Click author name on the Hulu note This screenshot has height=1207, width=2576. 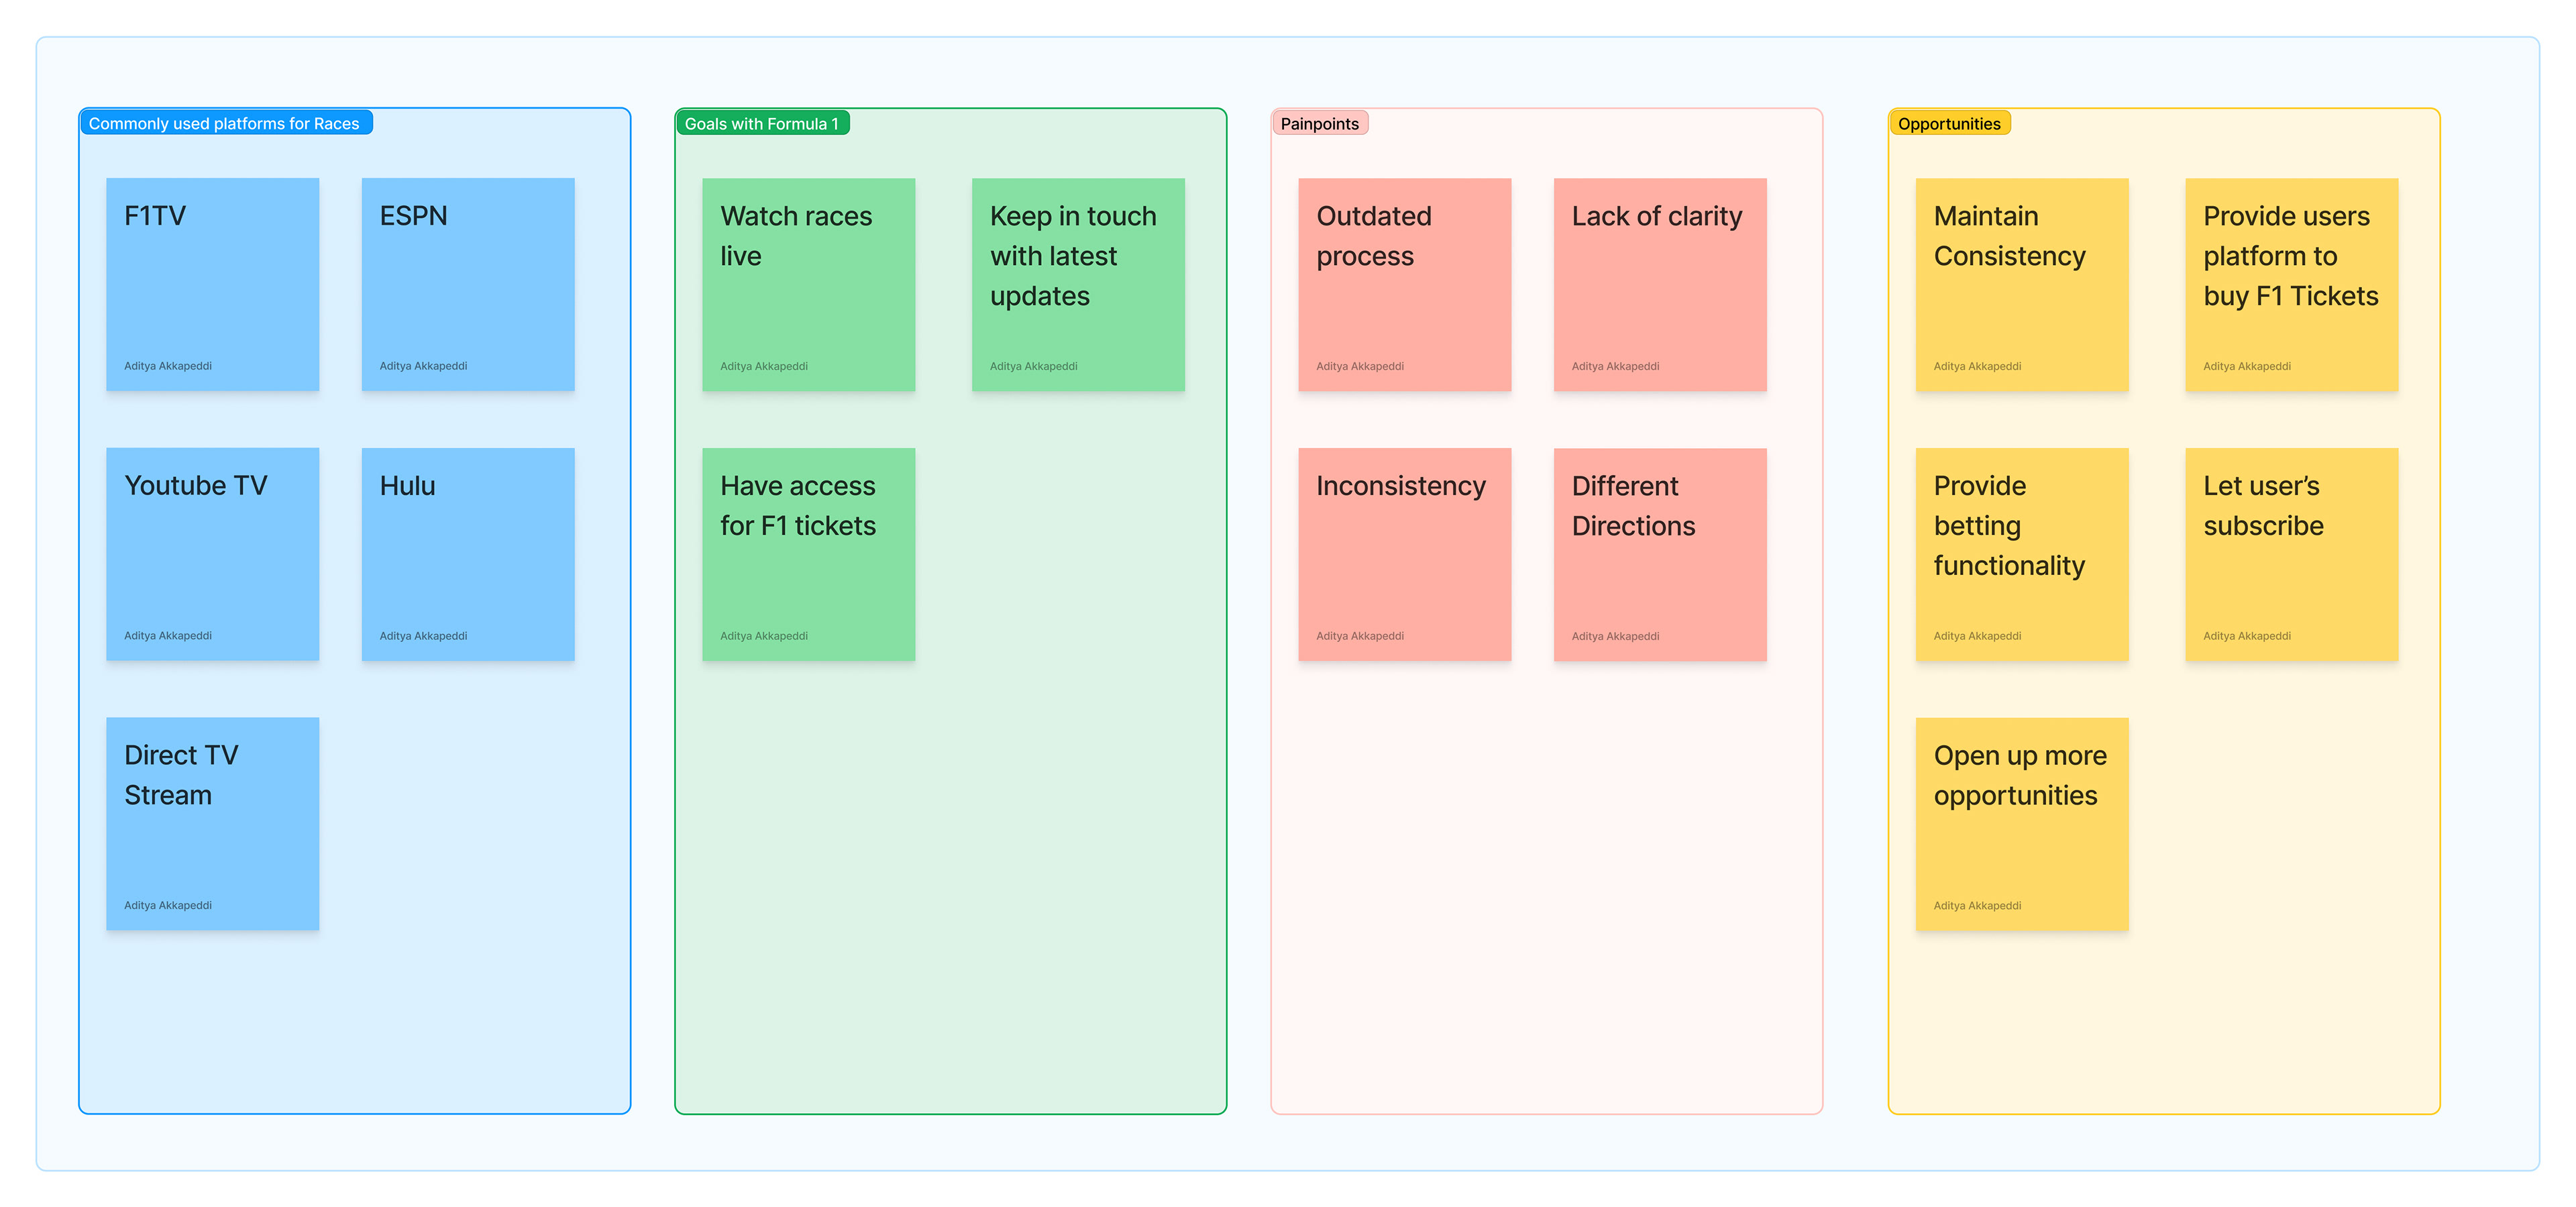point(423,636)
